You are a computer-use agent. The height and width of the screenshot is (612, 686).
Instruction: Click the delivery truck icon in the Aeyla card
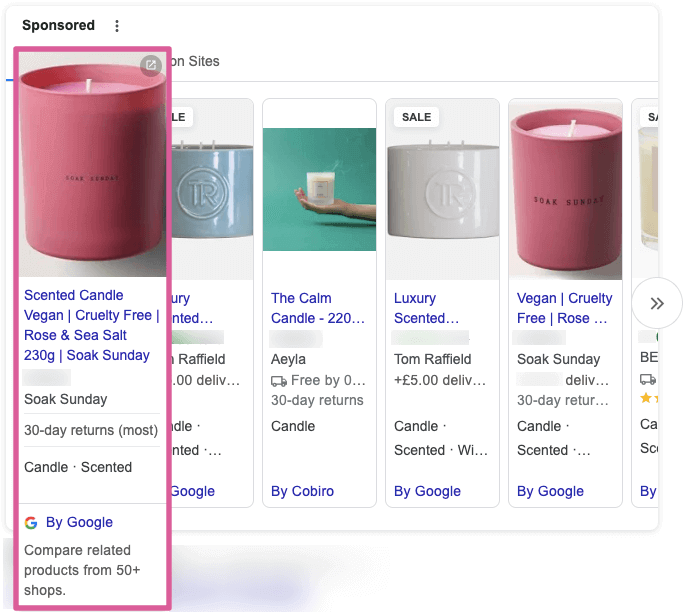(x=279, y=381)
